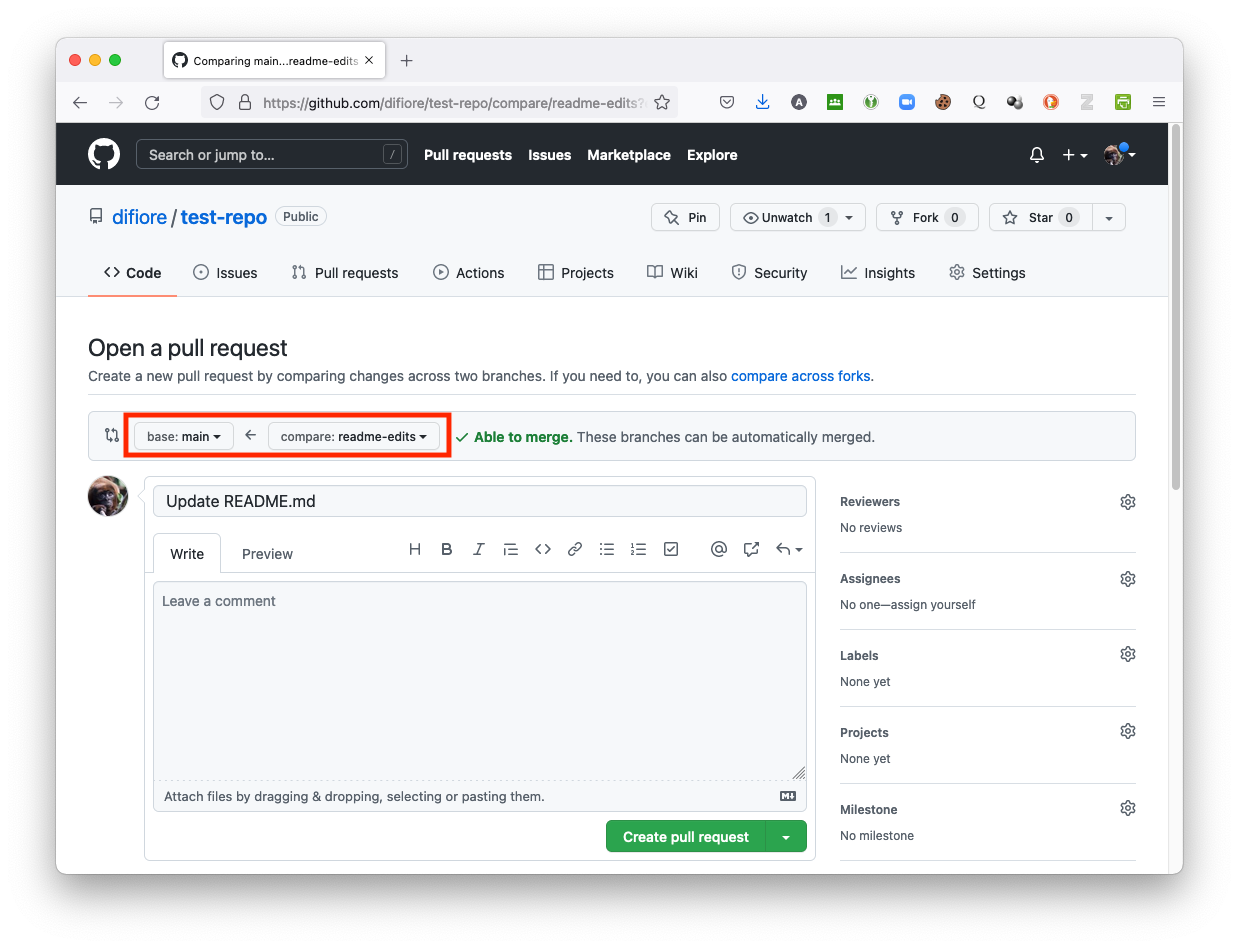Click the mention (@) icon in the editor

pos(718,549)
